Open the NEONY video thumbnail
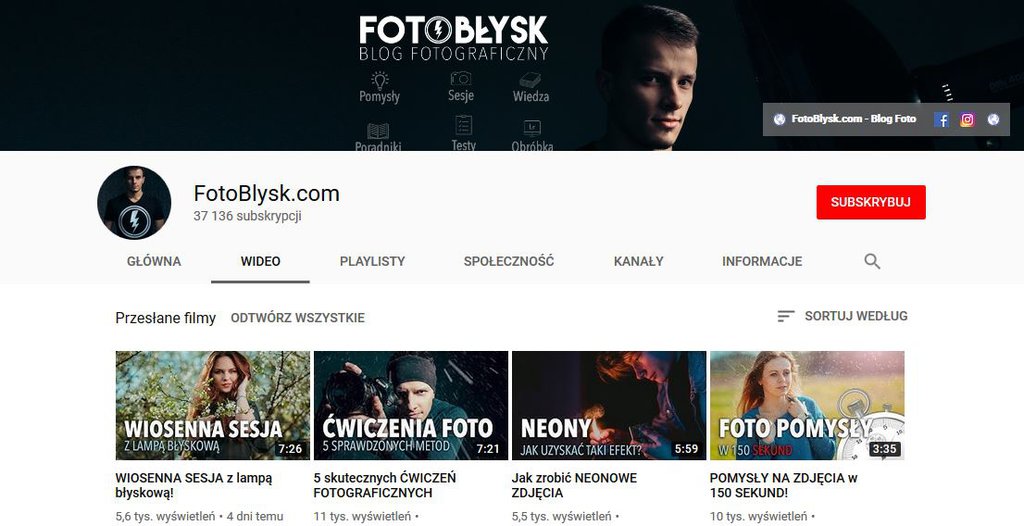1024x526 pixels. (x=609, y=406)
